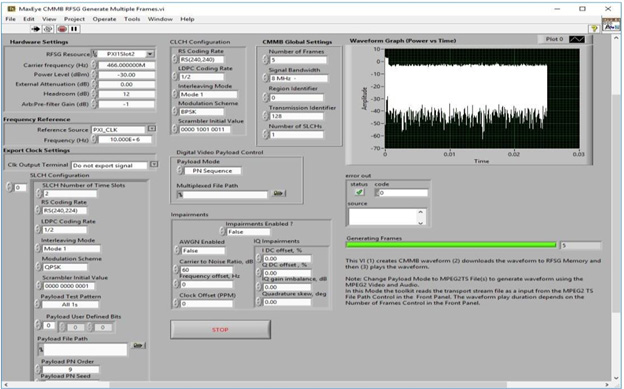Click the Waveform Graph plot area
Image resolution: width=624 pixels, height=389 pixels.
[482, 98]
